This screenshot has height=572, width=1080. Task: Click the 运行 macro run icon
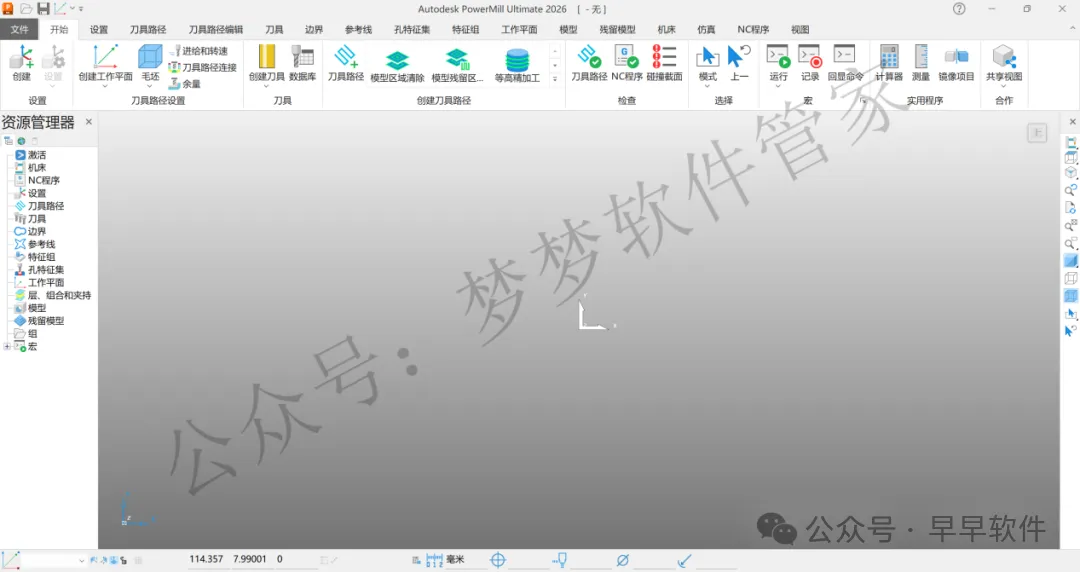(778, 63)
